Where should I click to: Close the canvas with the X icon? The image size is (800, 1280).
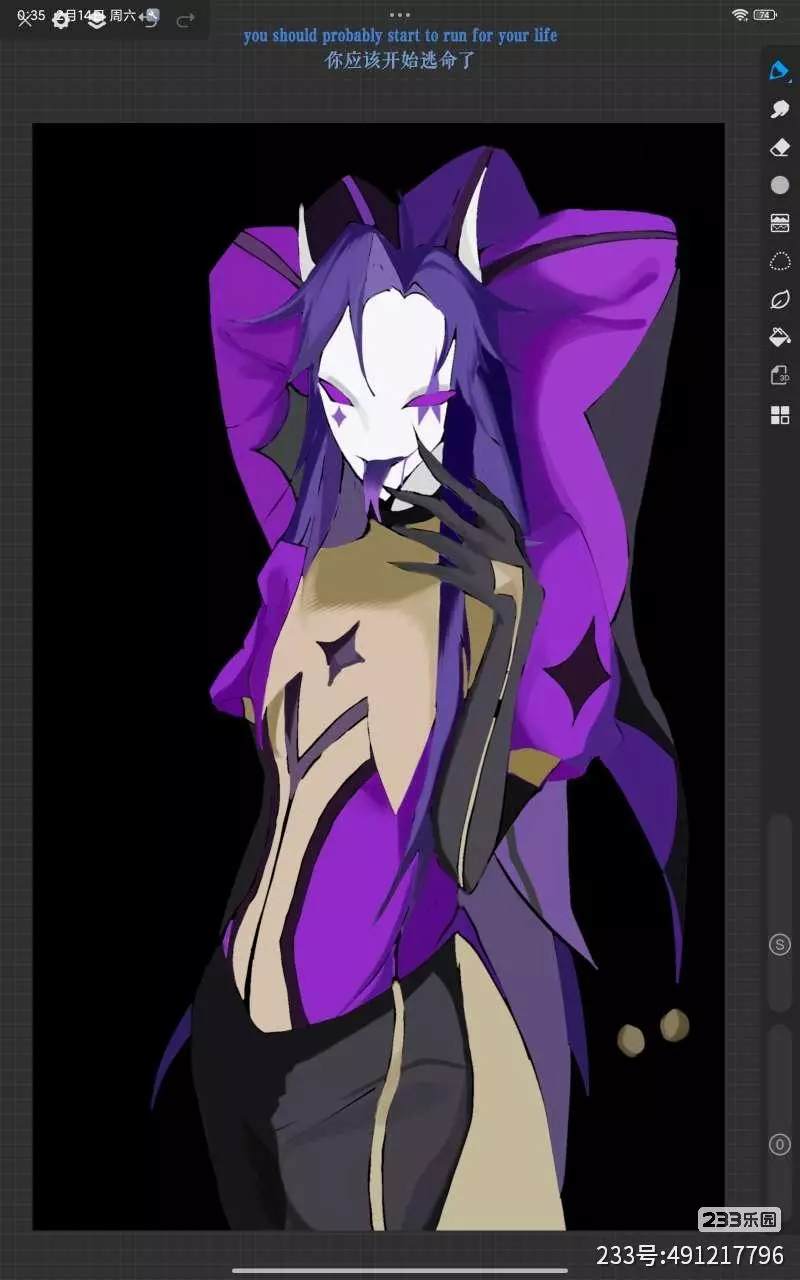(x=25, y=20)
